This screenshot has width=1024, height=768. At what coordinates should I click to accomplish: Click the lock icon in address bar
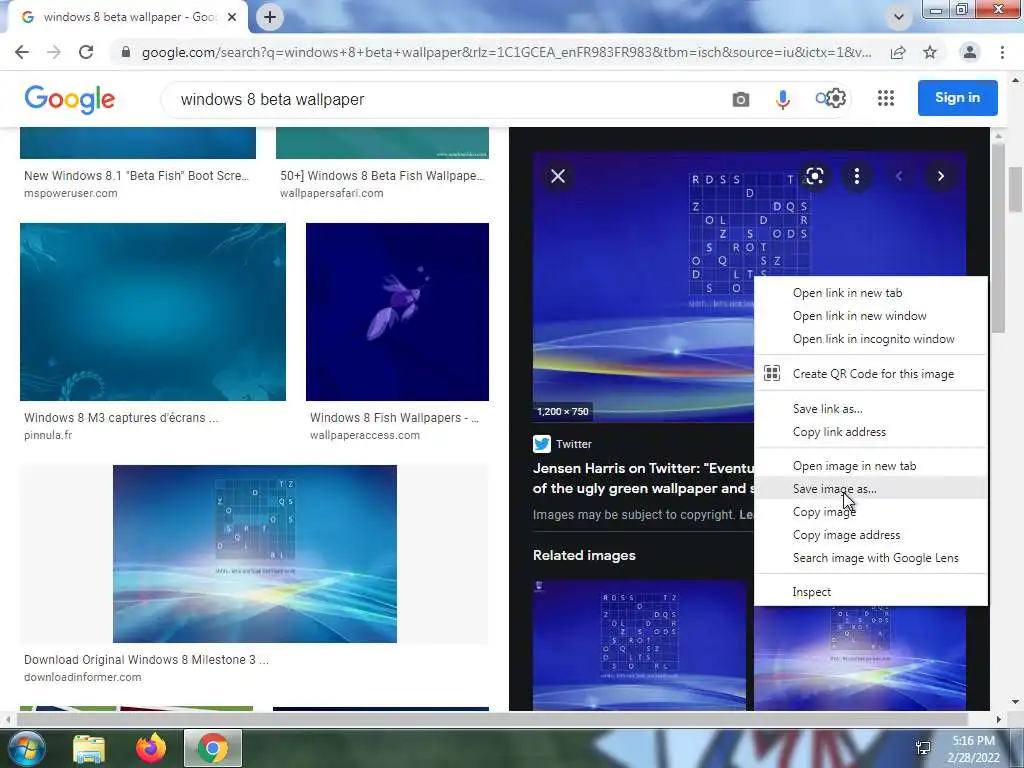click(126, 52)
